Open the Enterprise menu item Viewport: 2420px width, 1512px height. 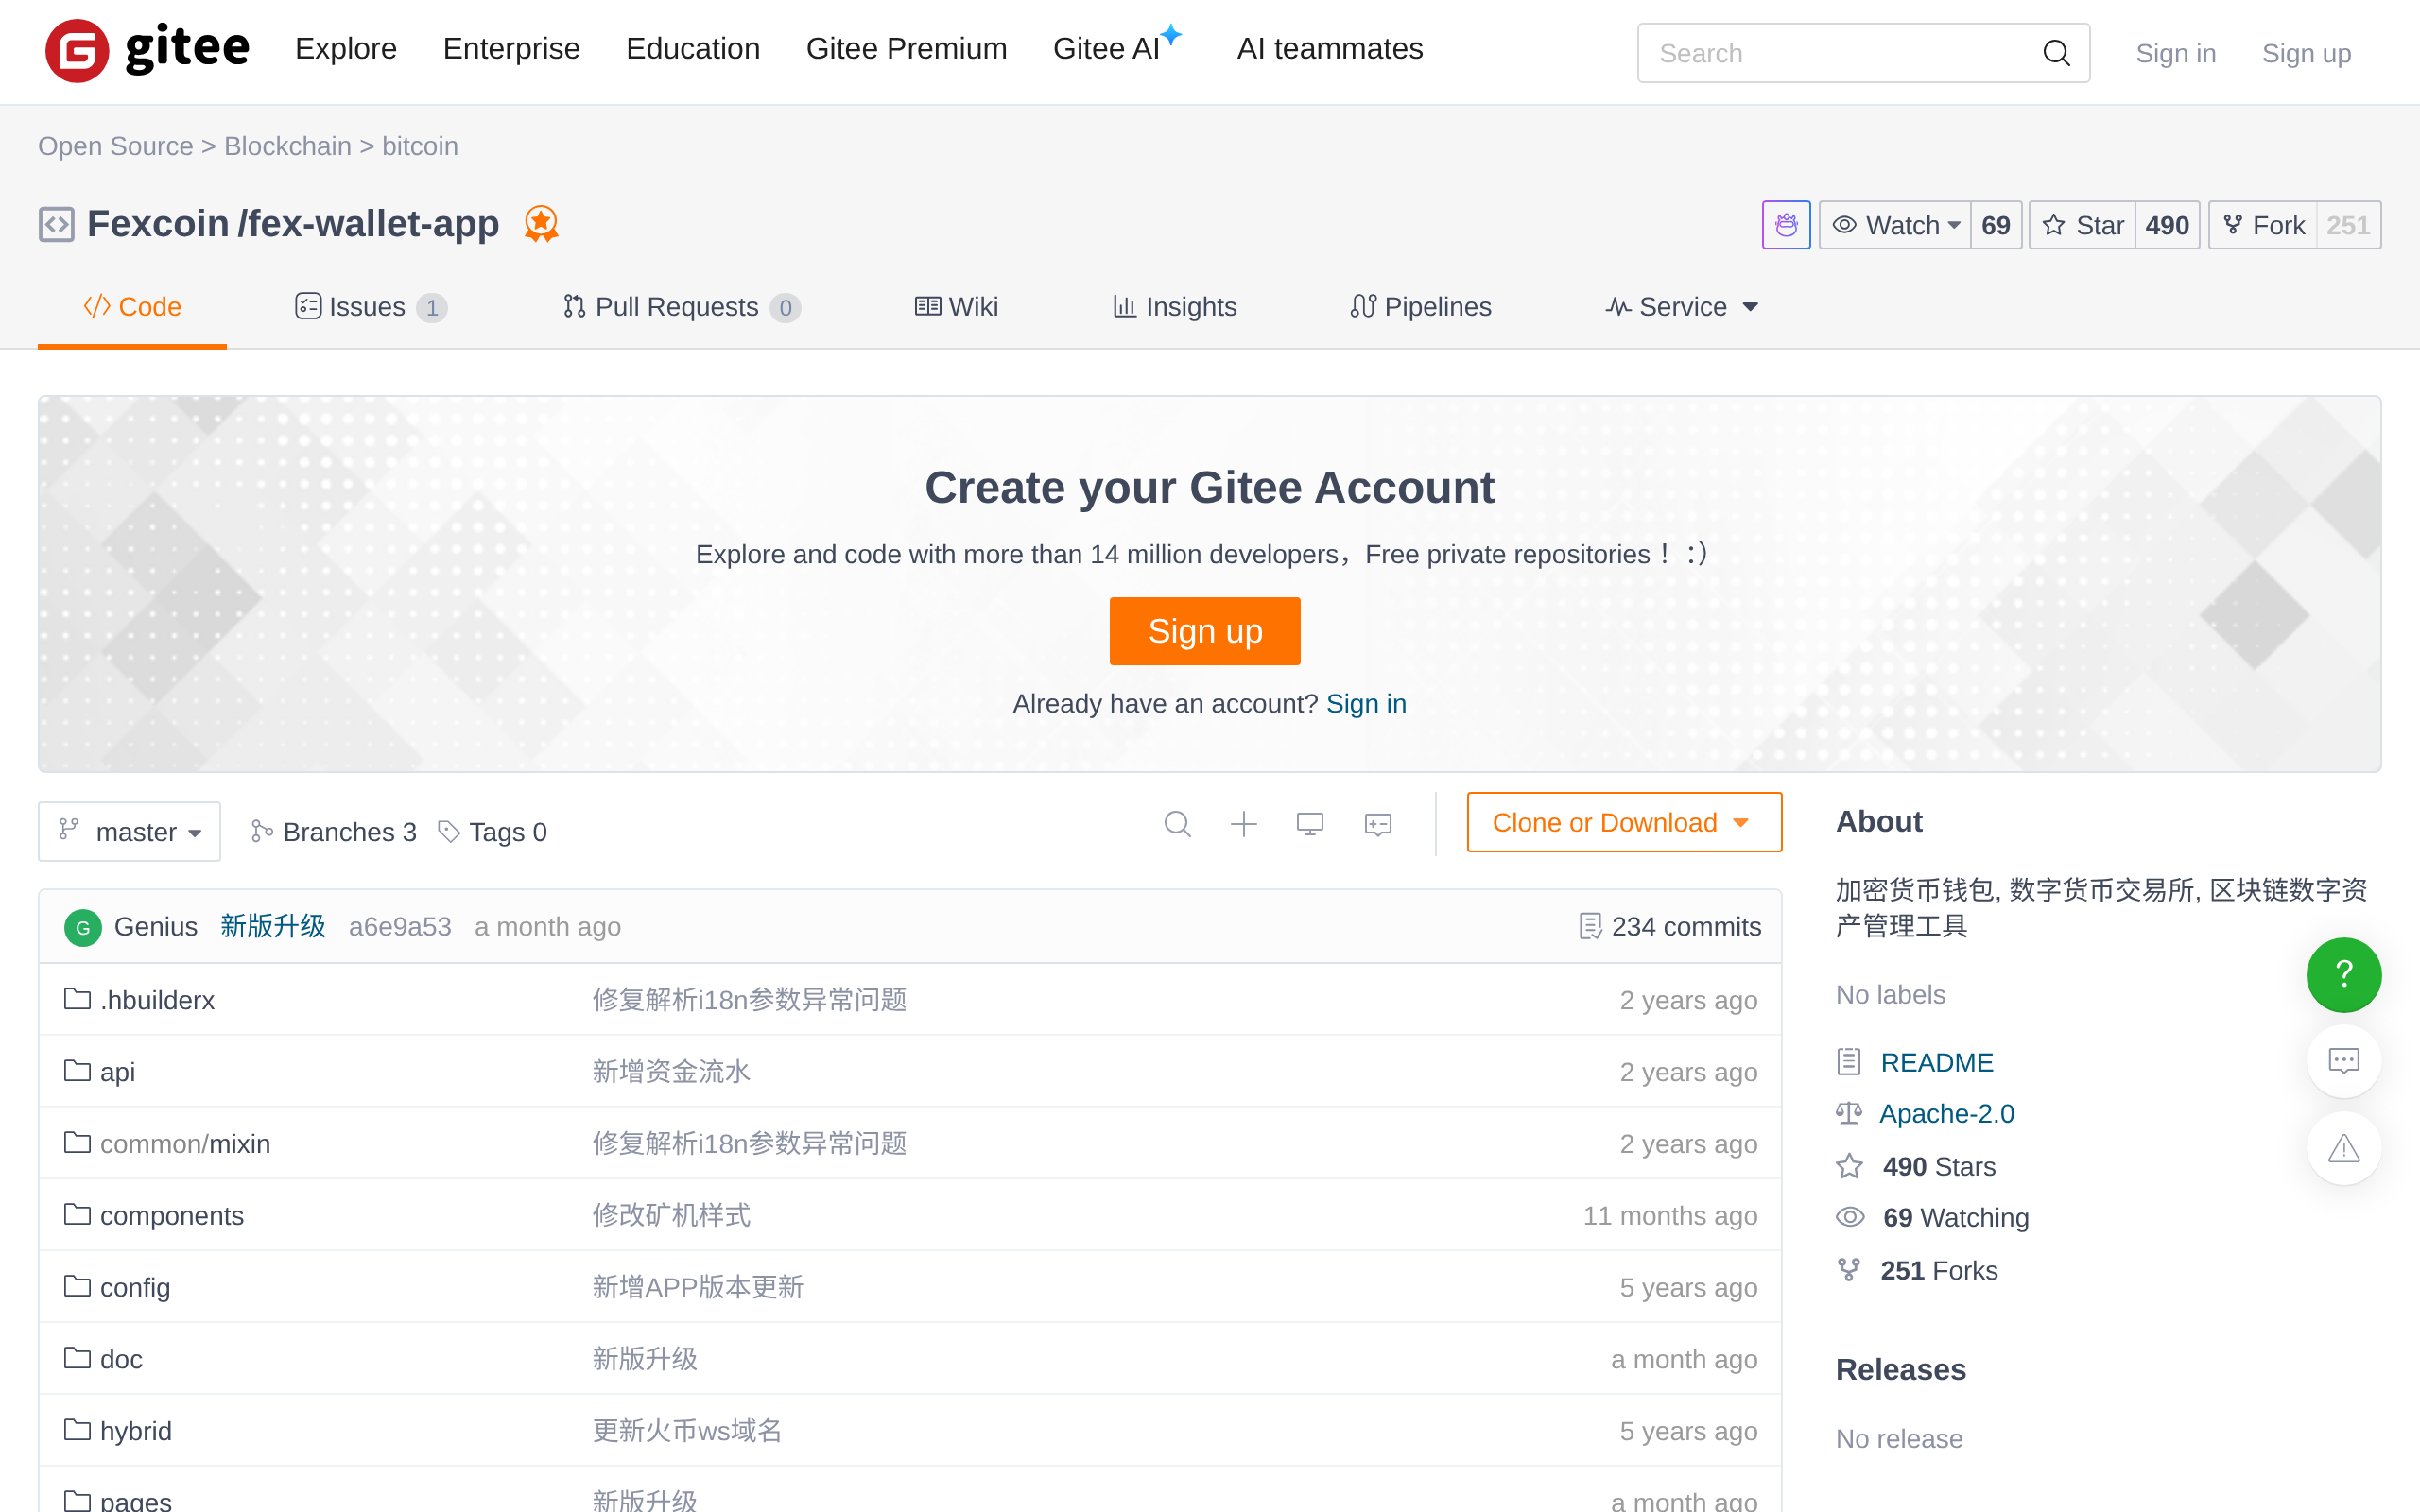coord(511,48)
